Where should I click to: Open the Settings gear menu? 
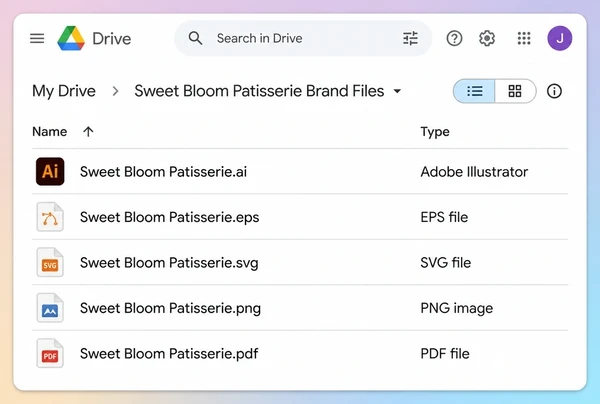tap(487, 38)
